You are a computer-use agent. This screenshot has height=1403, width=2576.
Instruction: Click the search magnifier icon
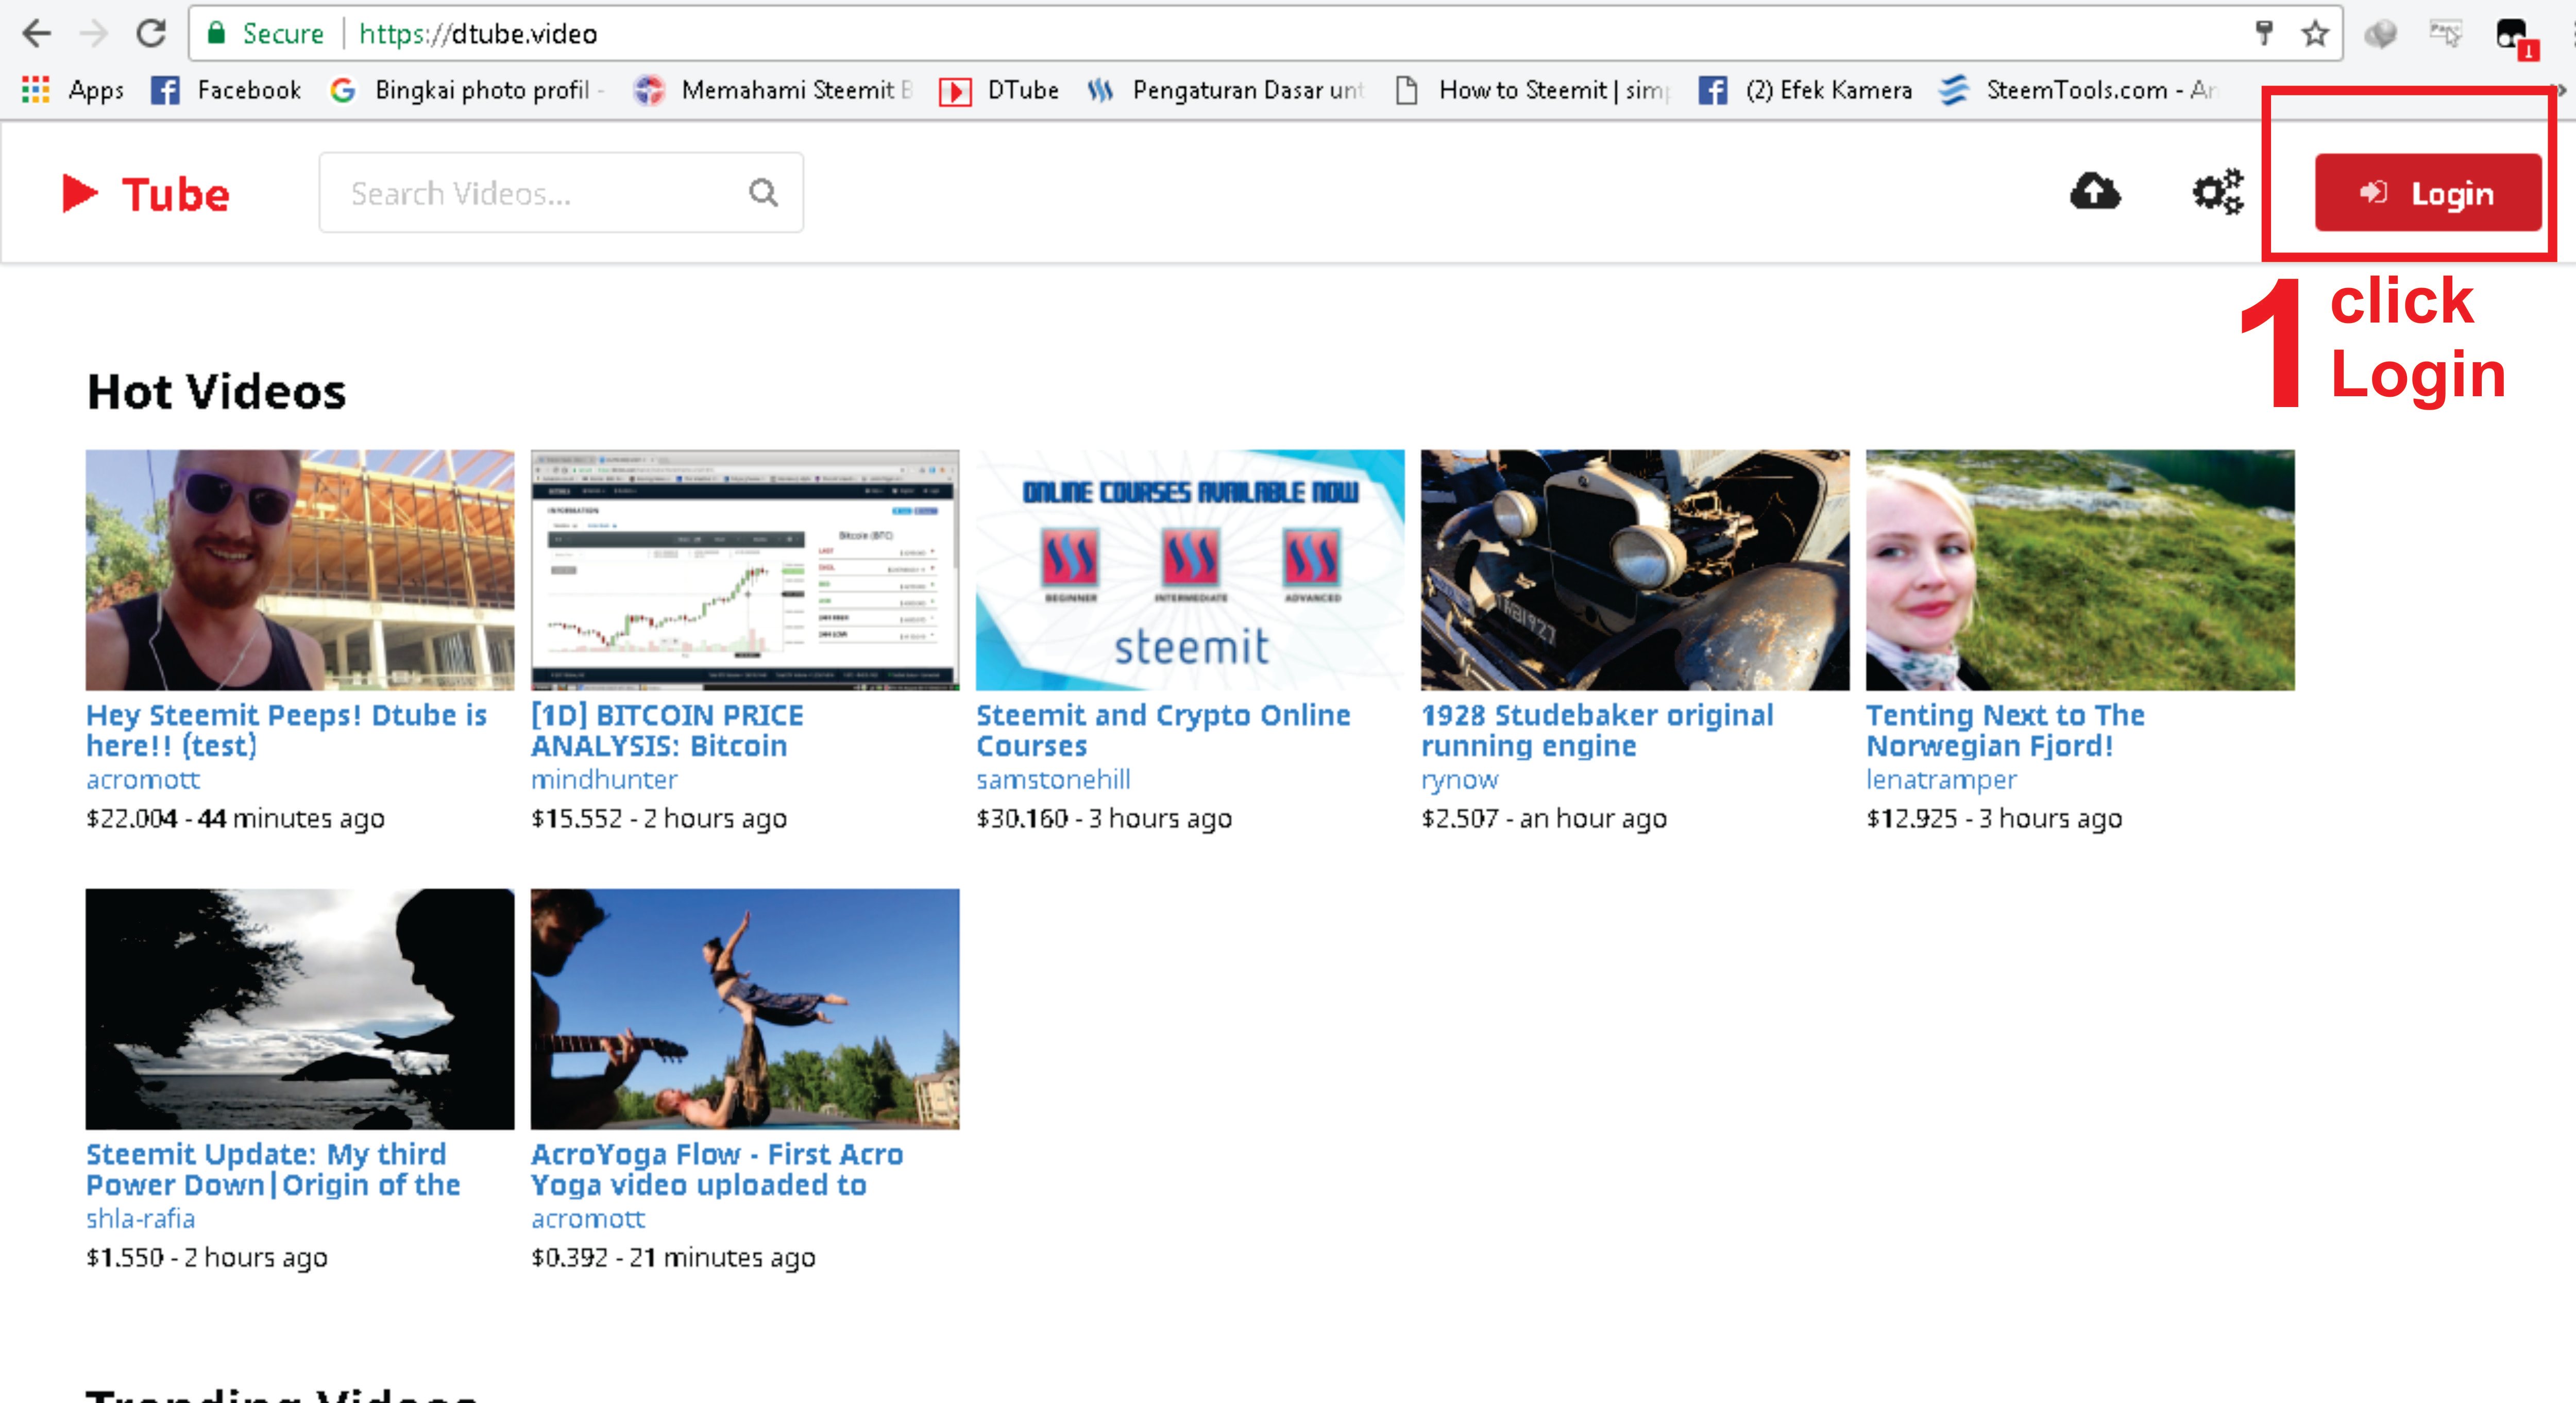pyautogui.click(x=763, y=192)
